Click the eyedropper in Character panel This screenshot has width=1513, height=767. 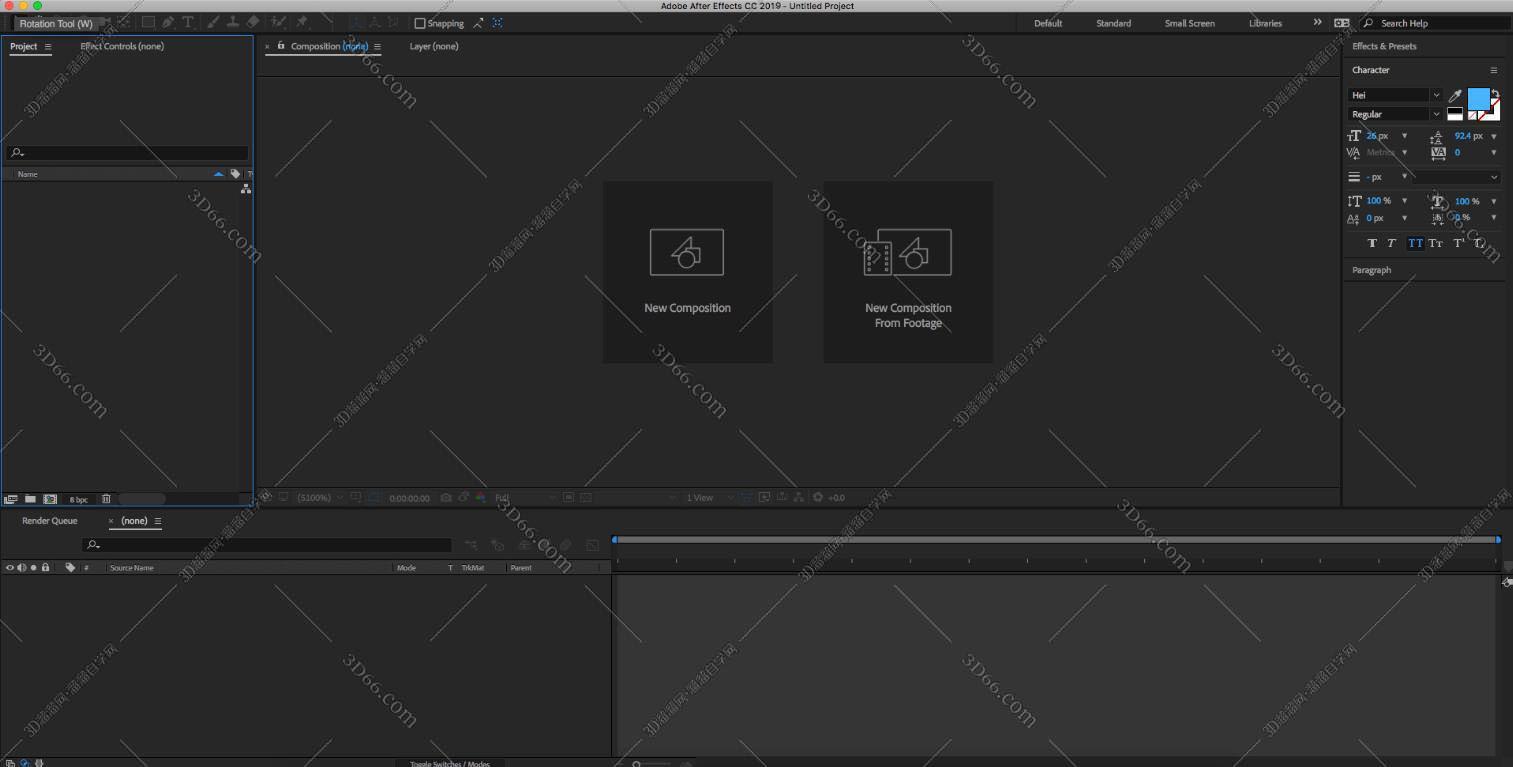tap(1455, 96)
